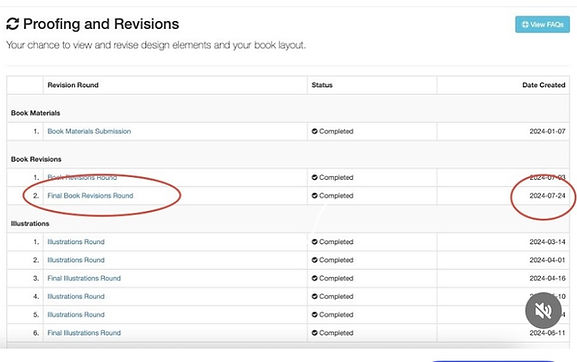Click the Book Materials section heading
The image size is (577, 362).
(x=35, y=113)
